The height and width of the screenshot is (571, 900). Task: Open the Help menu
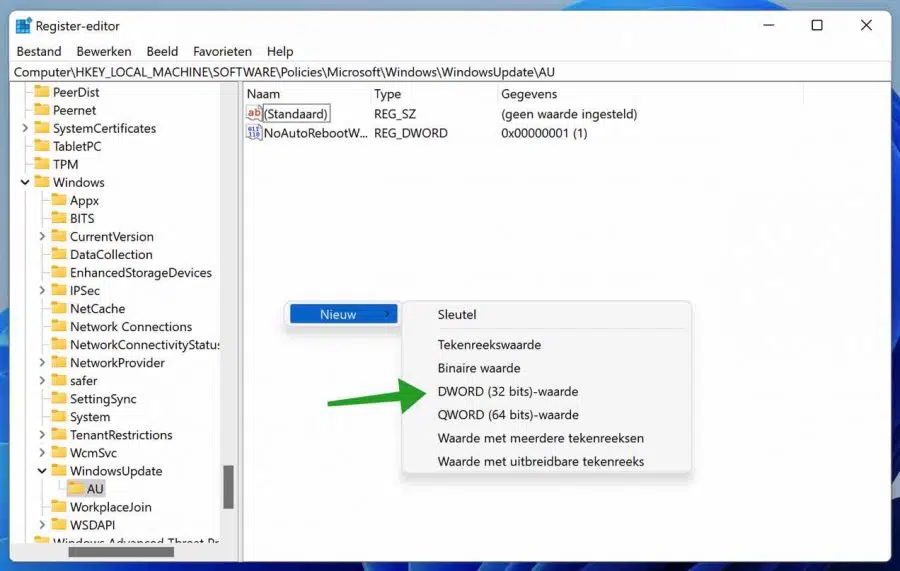point(280,52)
